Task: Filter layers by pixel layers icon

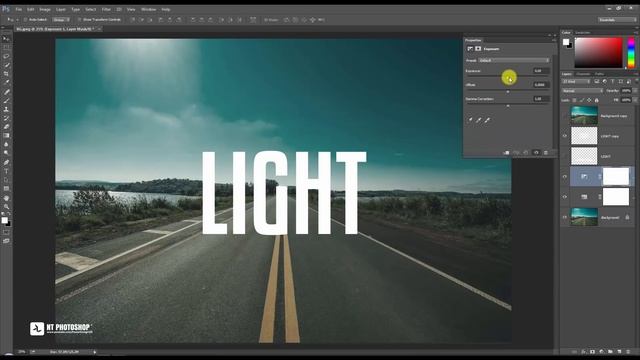Action: (597, 82)
